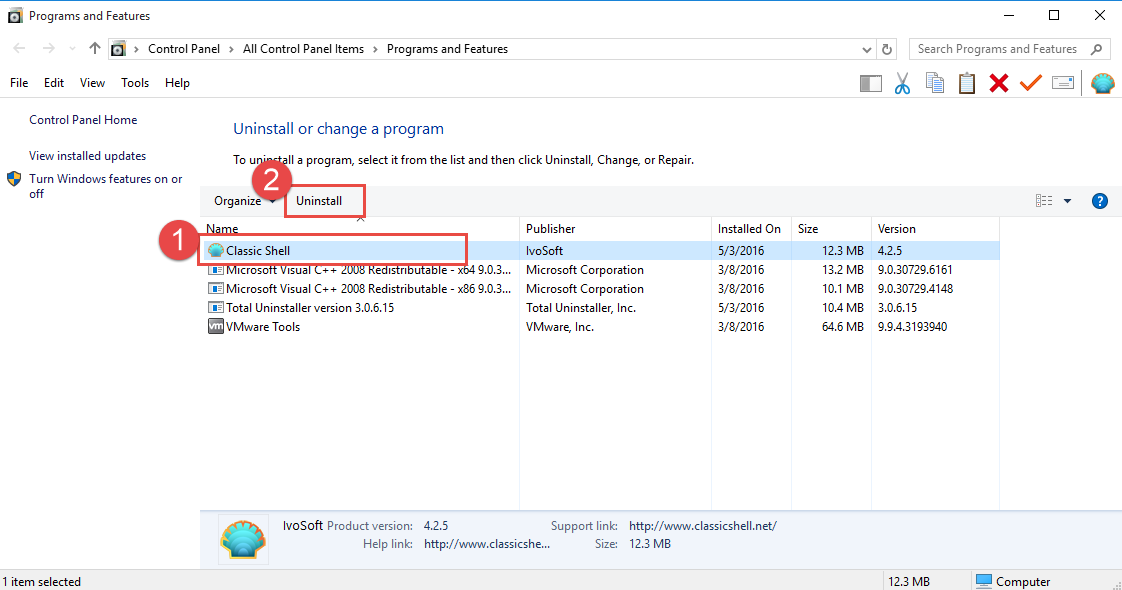The height and width of the screenshot is (590, 1122).
Task: Click the Uninstall button
Action: 319,201
